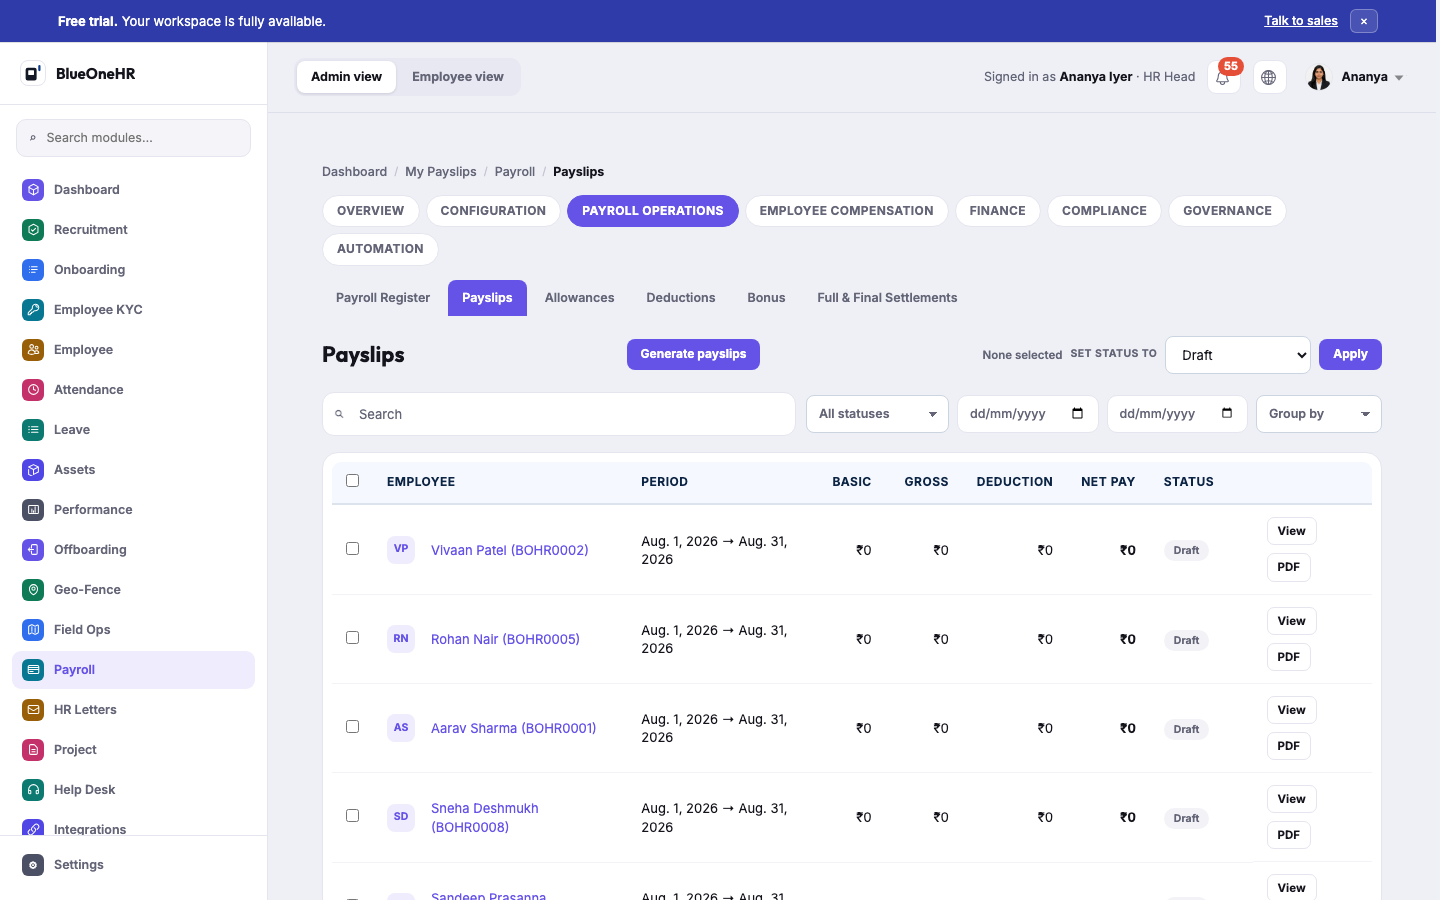
Task: Switch to the Payroll Register tab
Action: pyautogui.click(x=383, y=298)
